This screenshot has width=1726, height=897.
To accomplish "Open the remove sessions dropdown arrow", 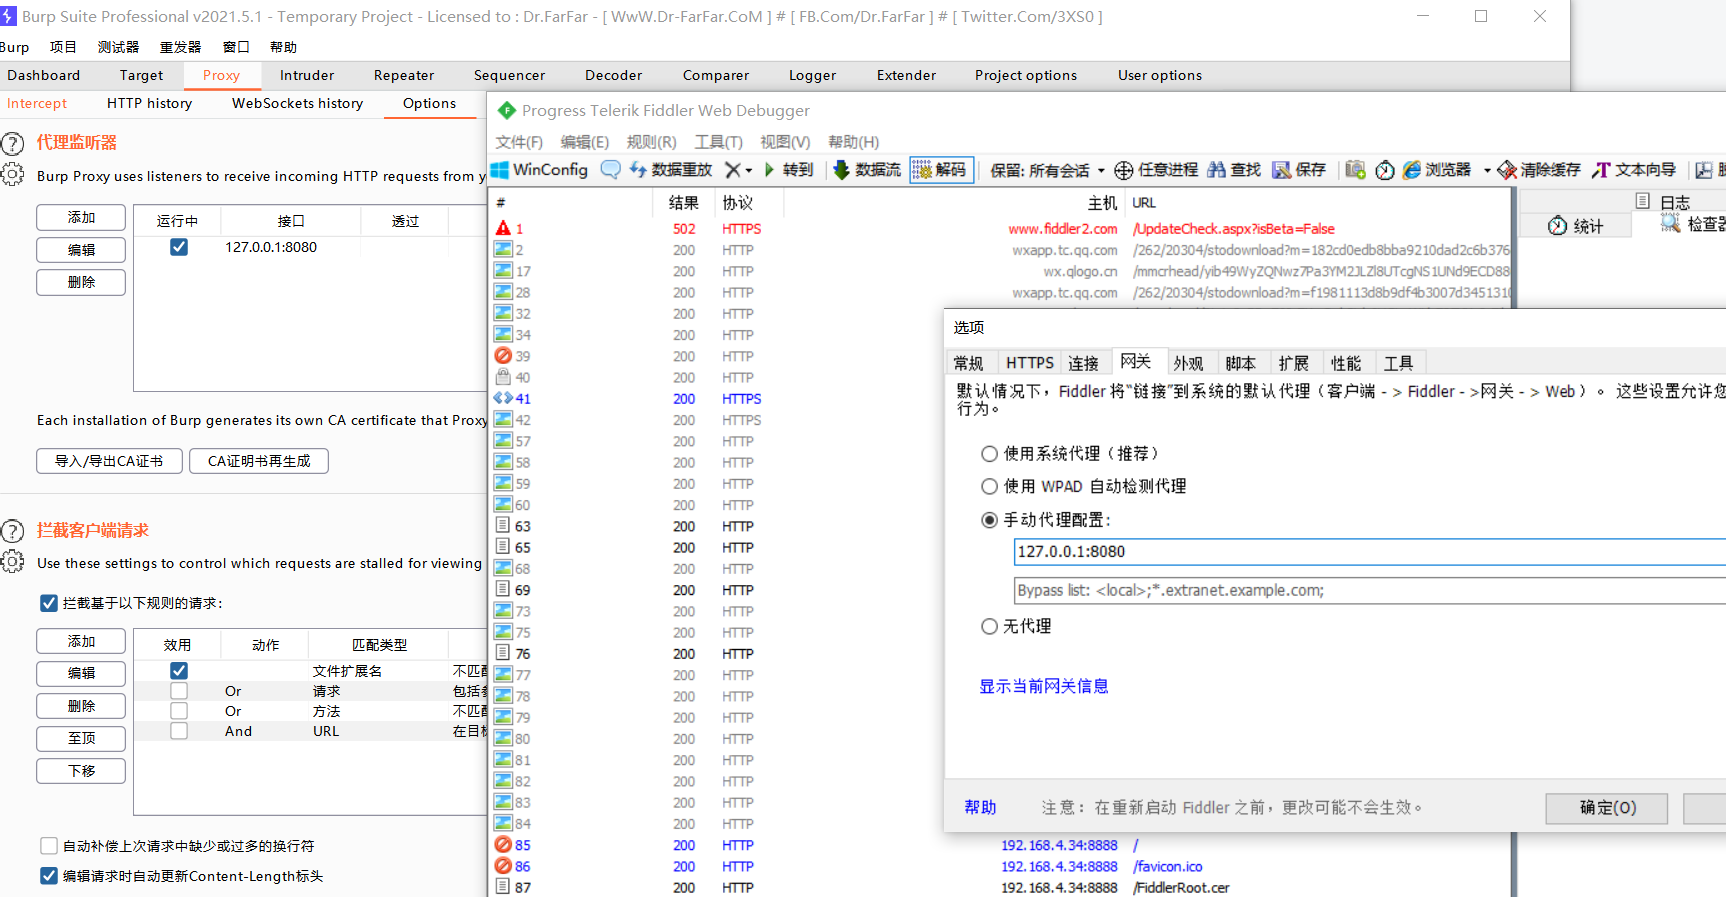I will pos(749,171).
